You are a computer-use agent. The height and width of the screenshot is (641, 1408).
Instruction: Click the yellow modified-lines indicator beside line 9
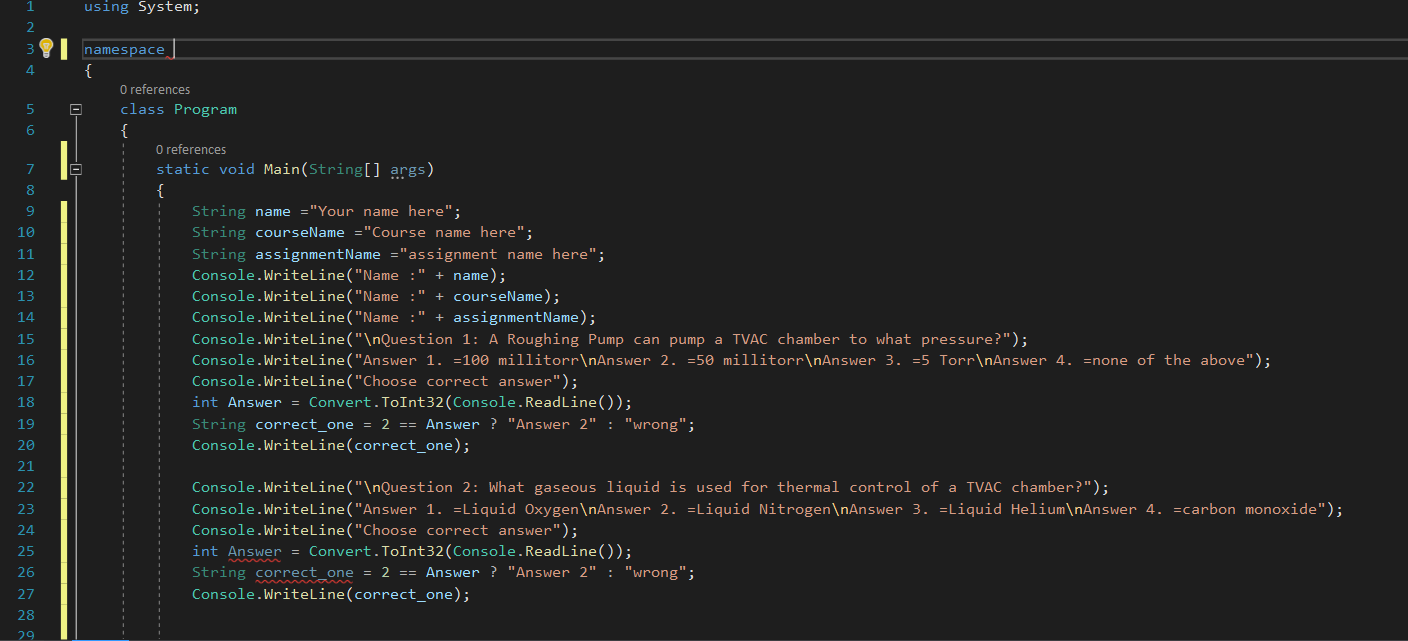click(64, 210)
